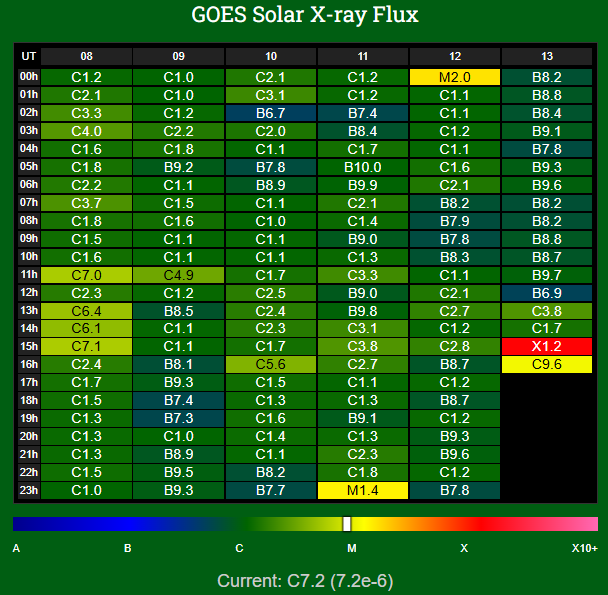
Task: Click the UT header label
Action: point(29,56)
